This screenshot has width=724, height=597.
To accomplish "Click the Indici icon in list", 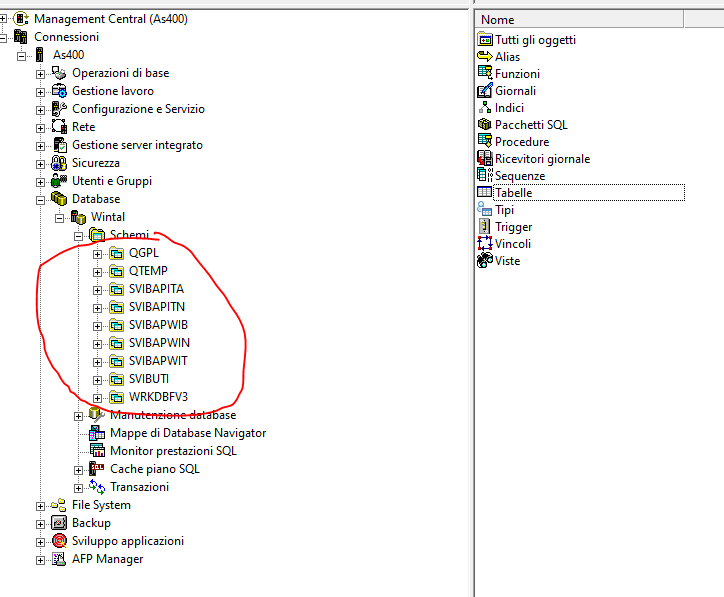I will click(485, 108).
